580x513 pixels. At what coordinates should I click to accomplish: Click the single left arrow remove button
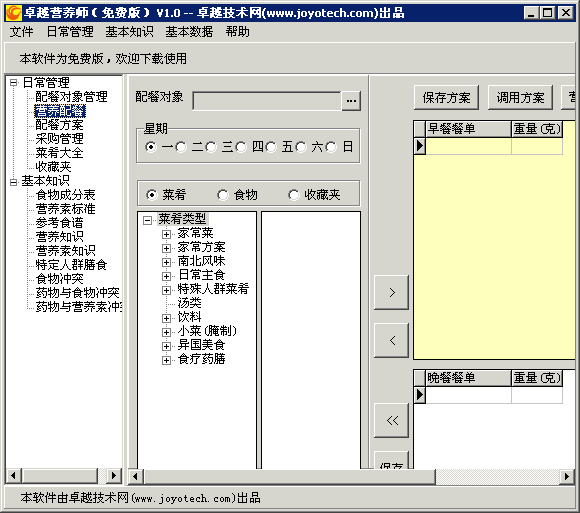391,340
